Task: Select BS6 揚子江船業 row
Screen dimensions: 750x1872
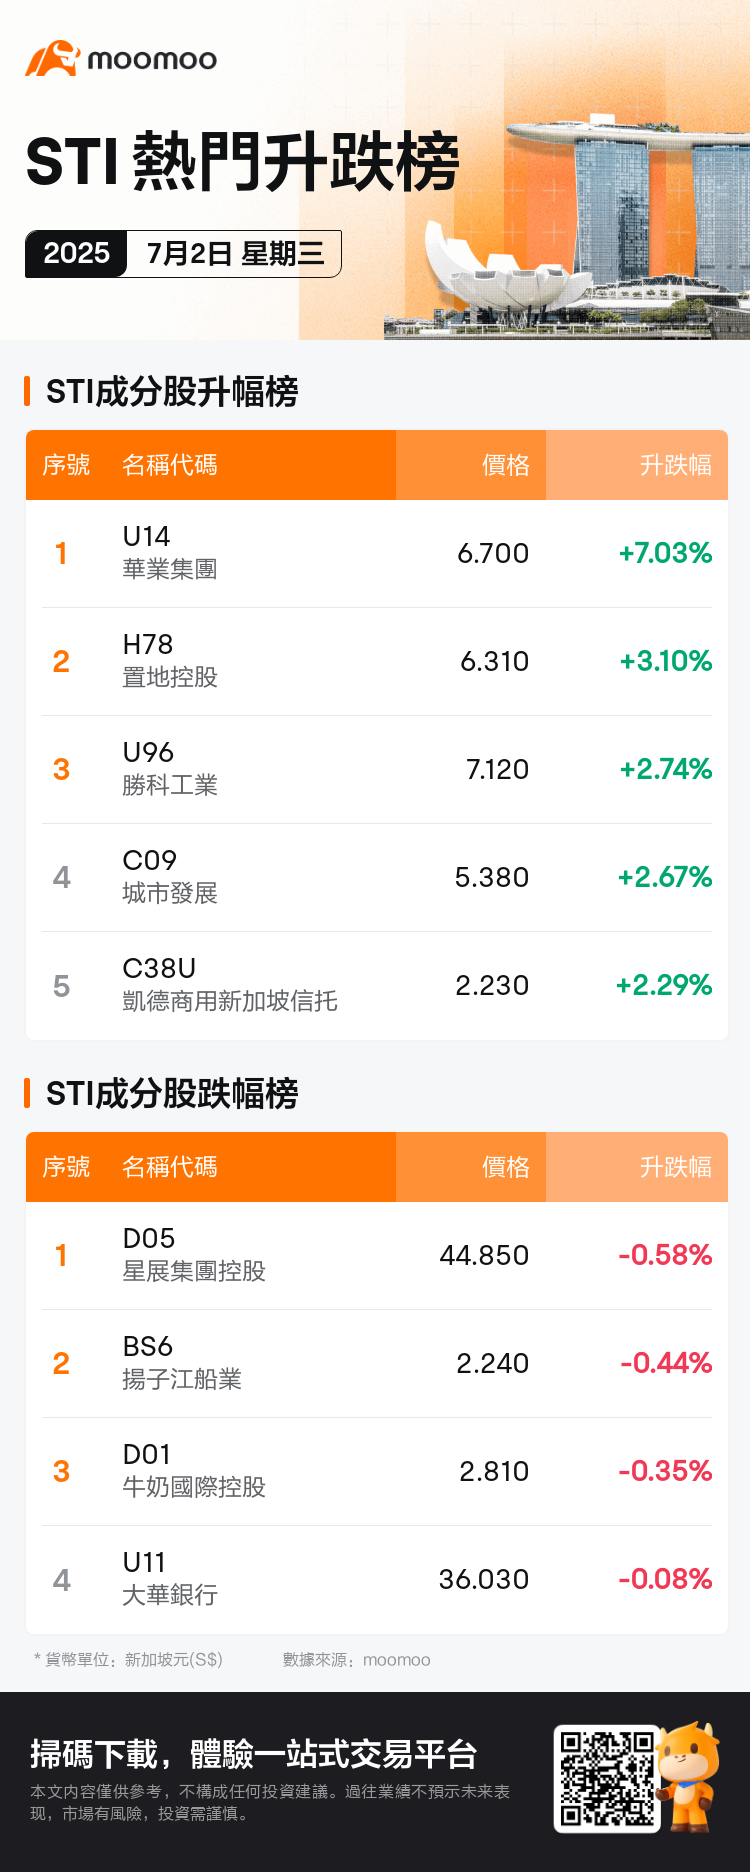Action: point(377,1363)
